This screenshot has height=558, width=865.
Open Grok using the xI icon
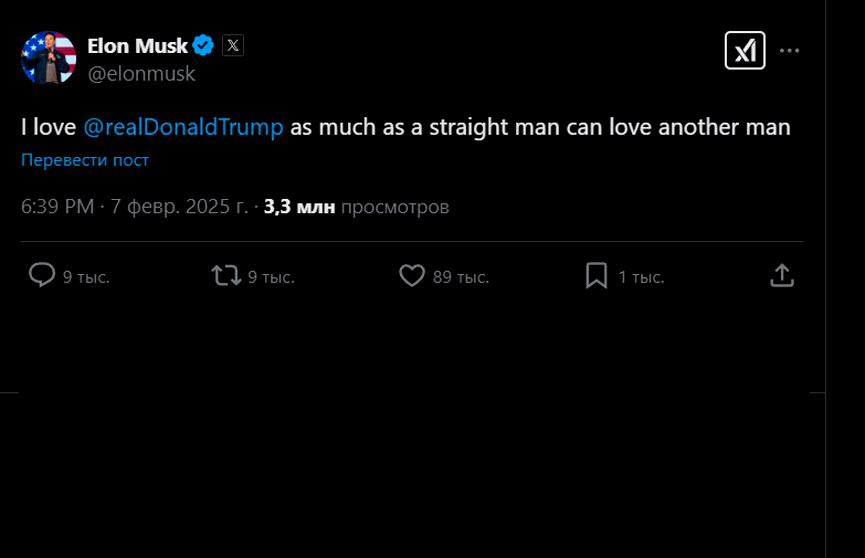(x=745, y=50)
